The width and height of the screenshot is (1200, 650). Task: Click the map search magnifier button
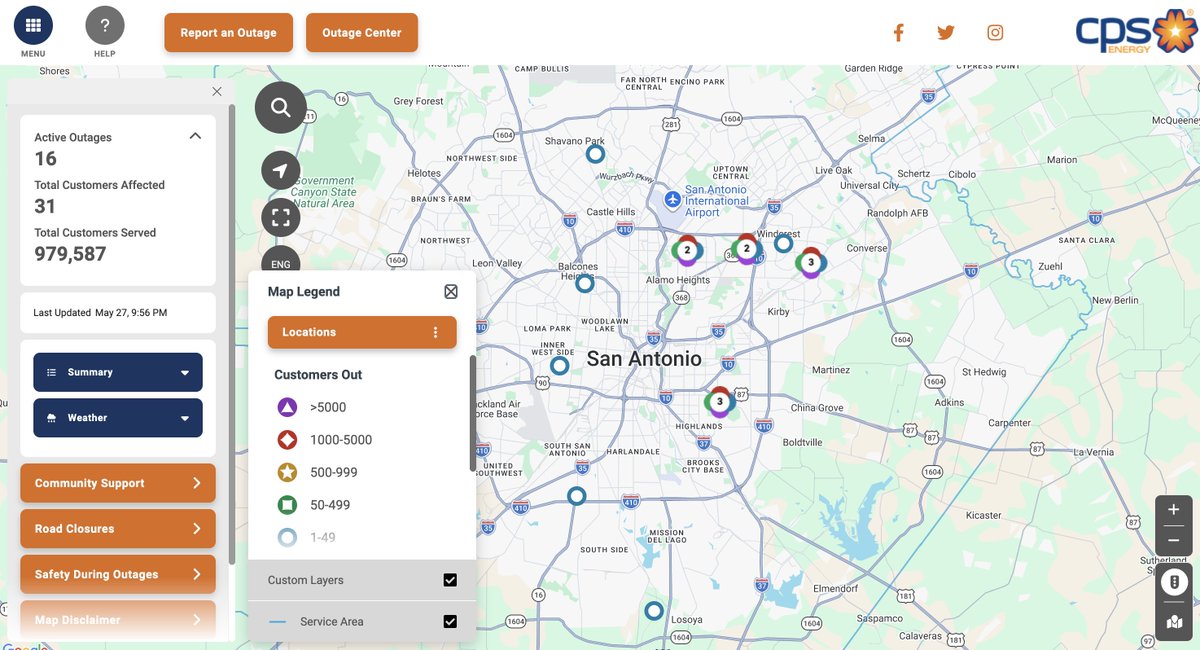281,107
